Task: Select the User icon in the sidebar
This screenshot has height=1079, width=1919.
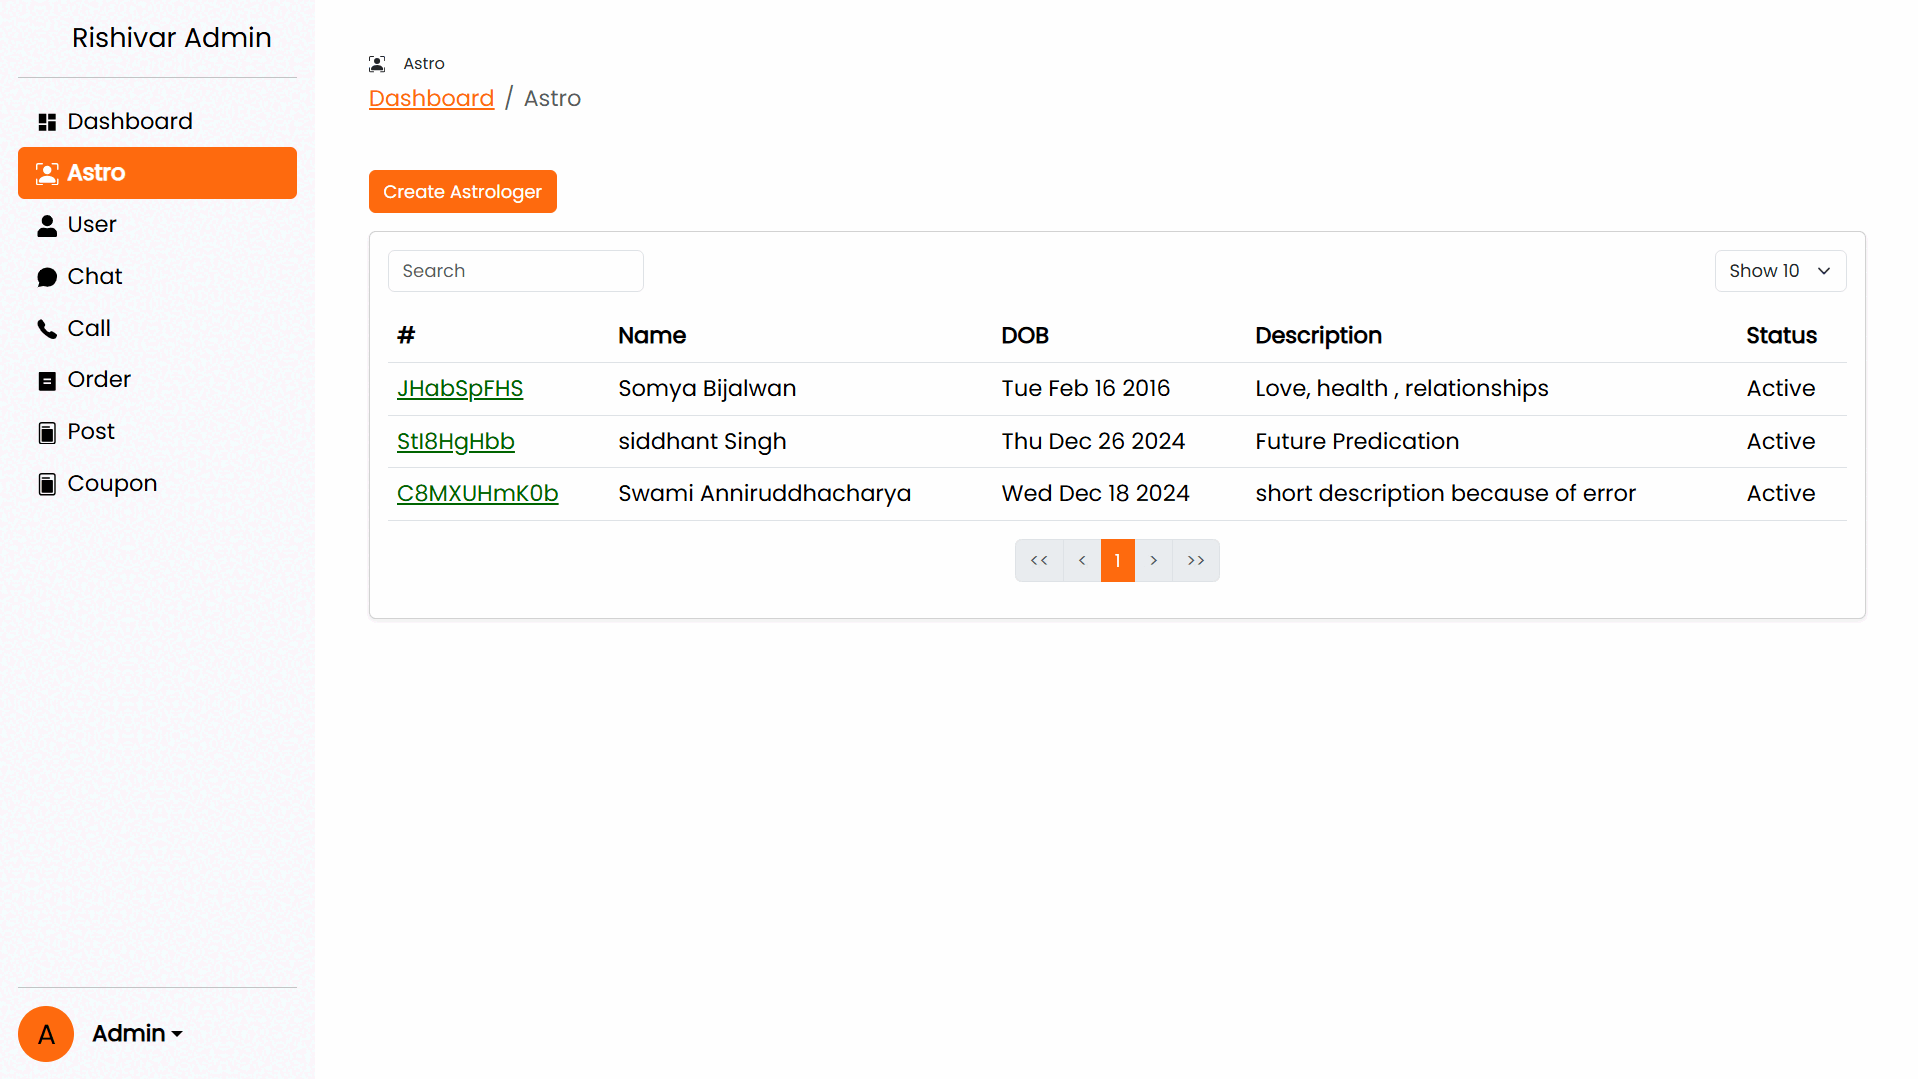Action: click(46, 225)
